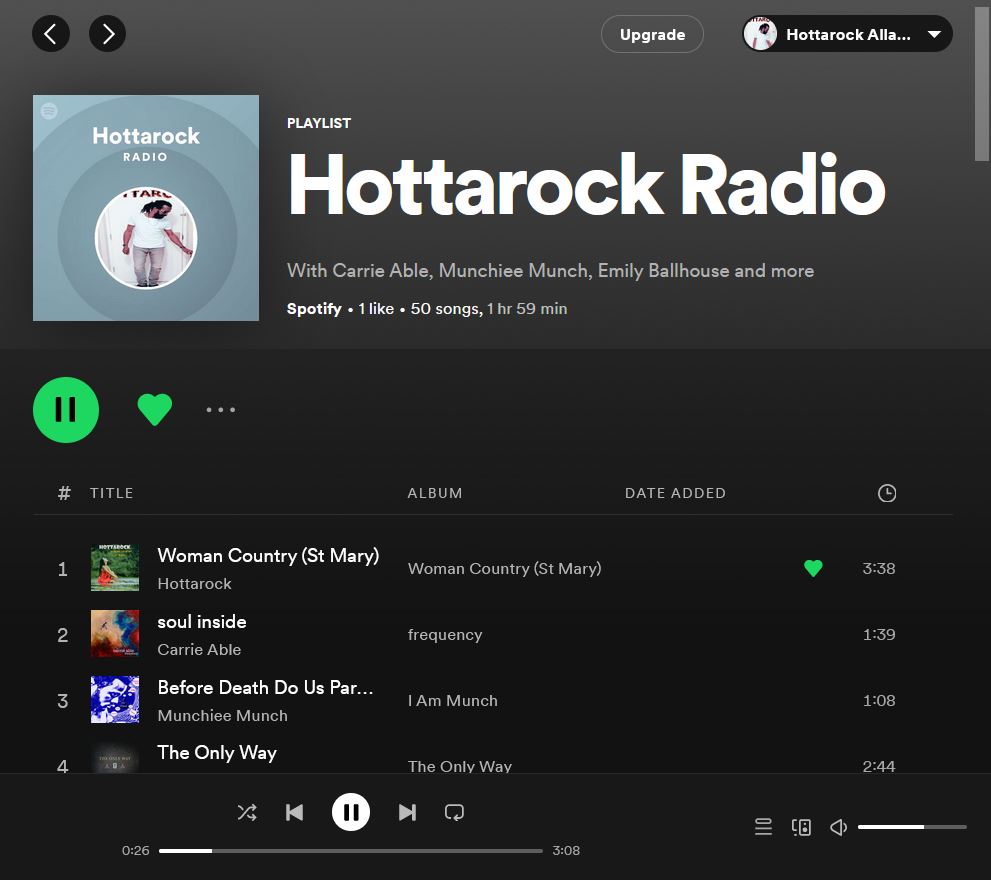Image resolution: width=991 pixels, height=880 pixels.
Task: Select the track title The Only Way
Action: [217, 752]
